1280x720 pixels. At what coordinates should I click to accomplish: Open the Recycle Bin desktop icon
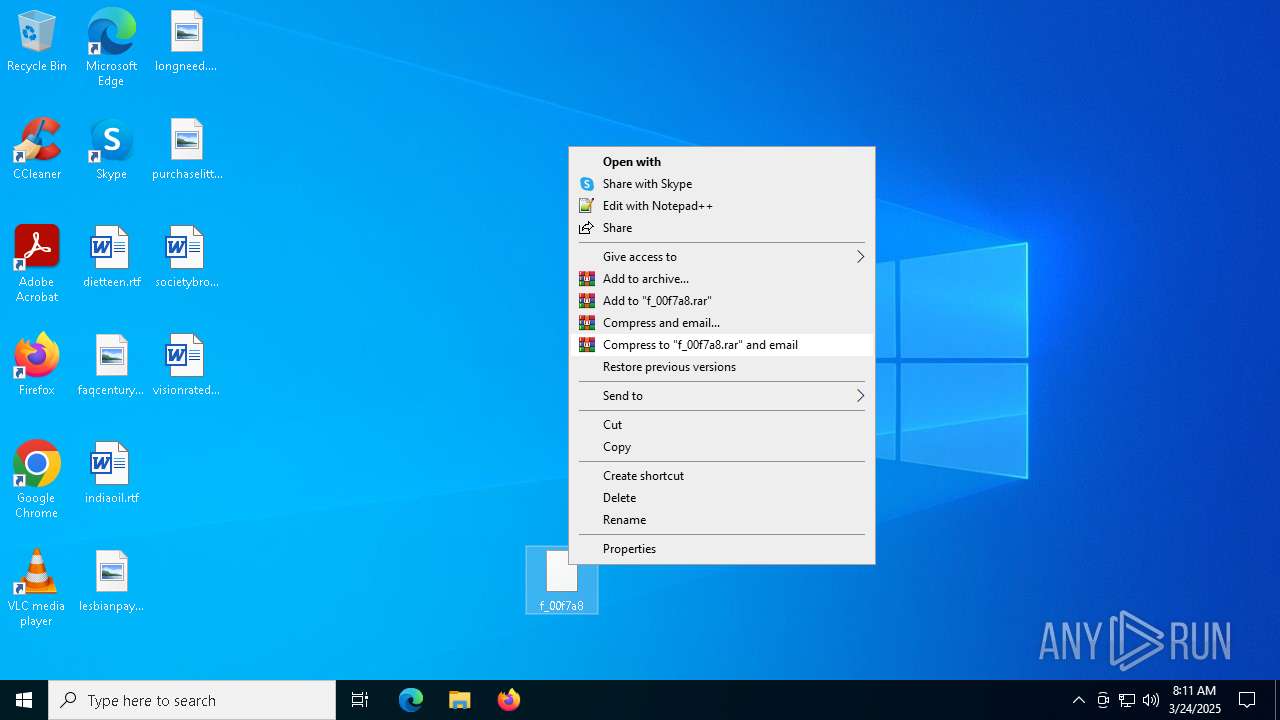[x=37, y=41]
